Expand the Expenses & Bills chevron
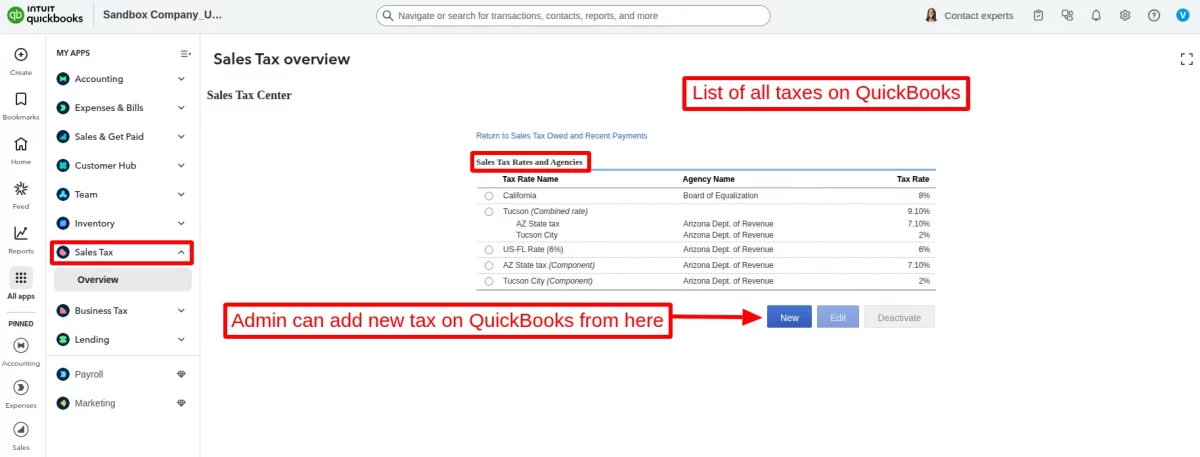The height and width of the screenshot is (457, 1200). (x=181, y=108)
